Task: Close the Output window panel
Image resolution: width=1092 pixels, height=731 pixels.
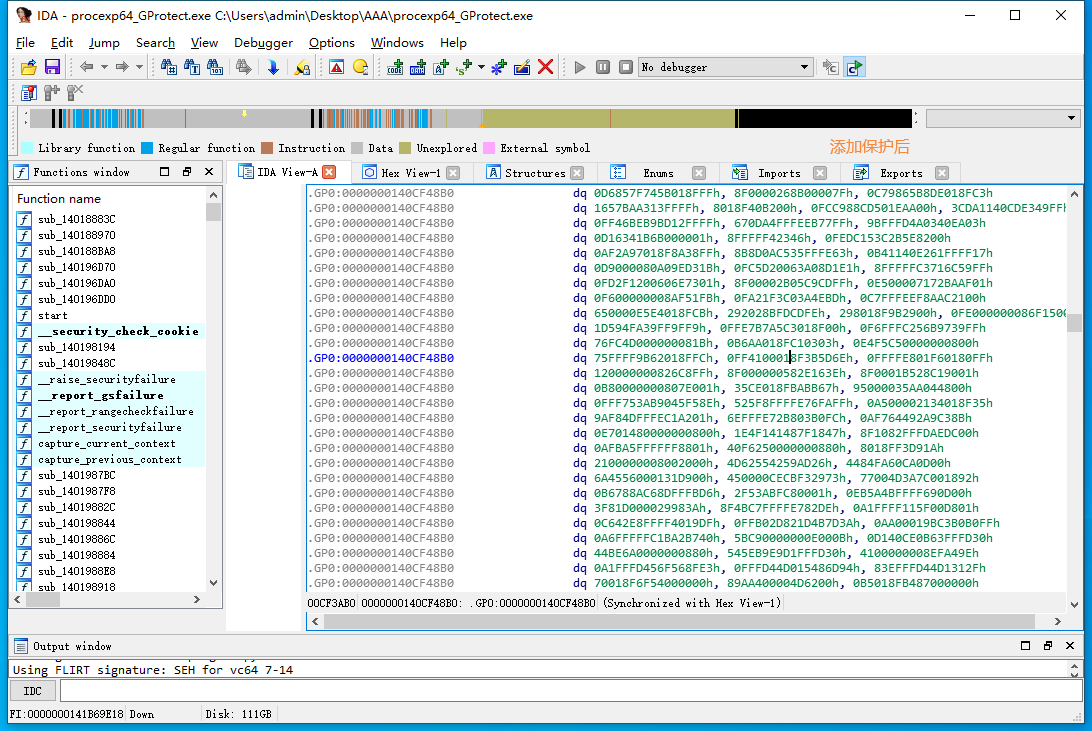Action: point(1070,645)
